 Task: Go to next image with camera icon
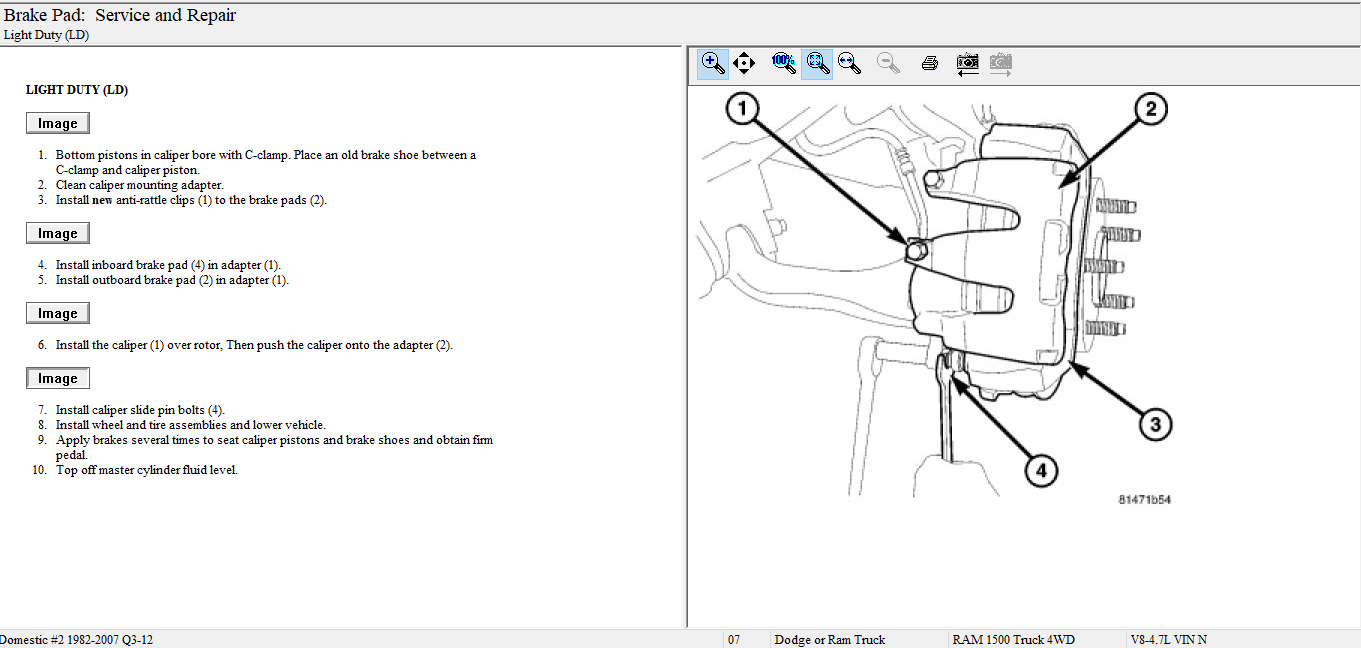pos(1000,64)
